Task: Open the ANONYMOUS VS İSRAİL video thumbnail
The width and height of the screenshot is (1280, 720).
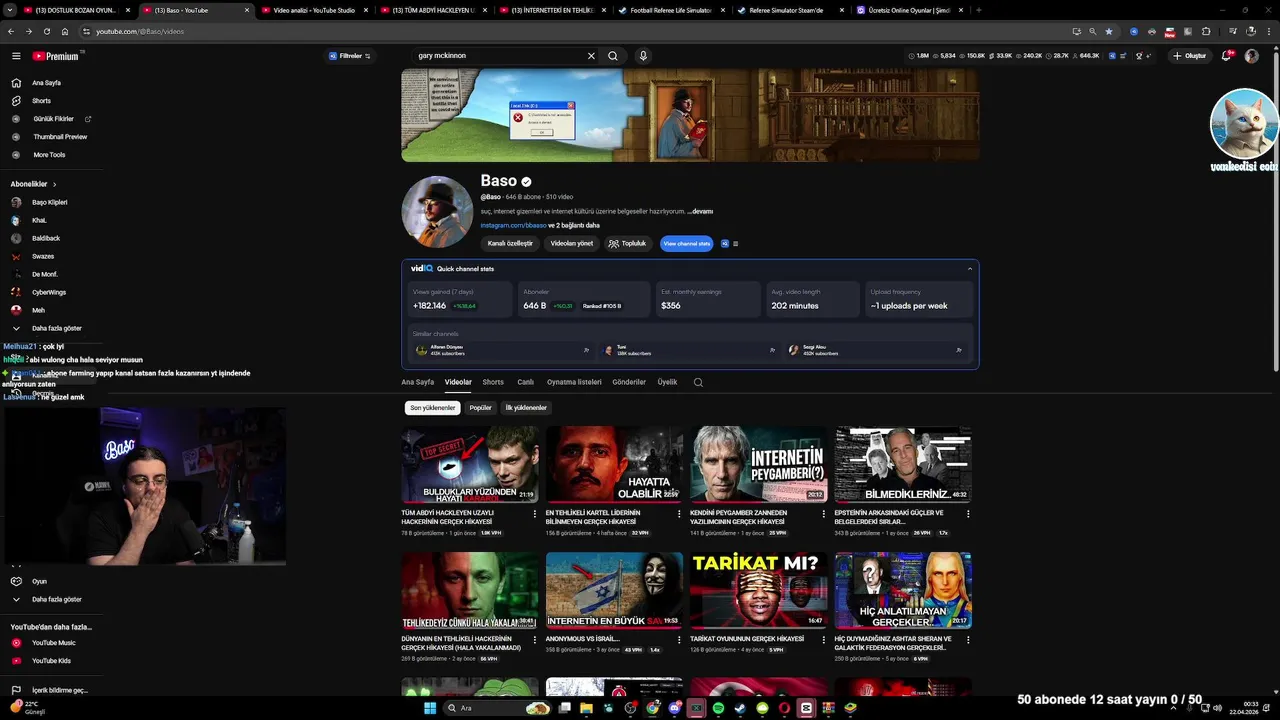Action: 614,590
